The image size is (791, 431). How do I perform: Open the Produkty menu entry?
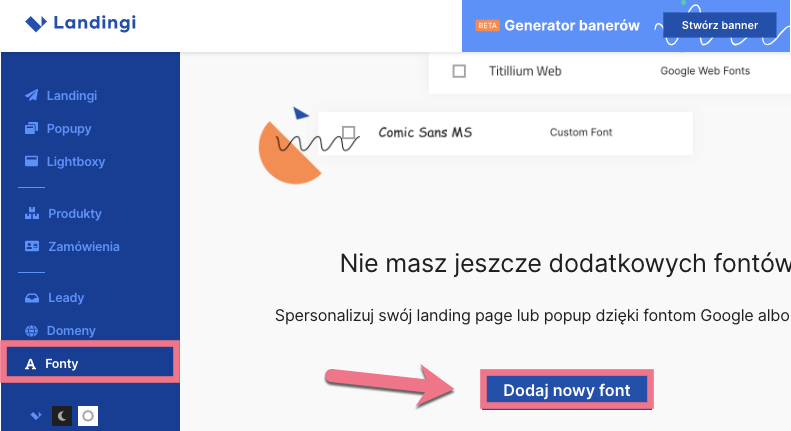pyautogui.click(x=75, y=213)
